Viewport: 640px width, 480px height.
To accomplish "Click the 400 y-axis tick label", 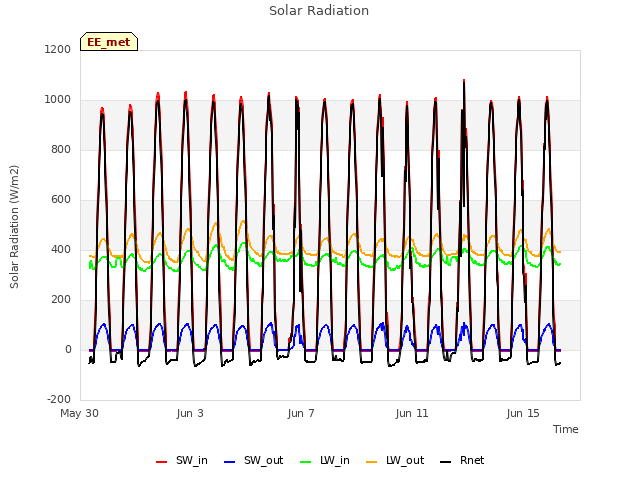I will click(x=61, y=249).
